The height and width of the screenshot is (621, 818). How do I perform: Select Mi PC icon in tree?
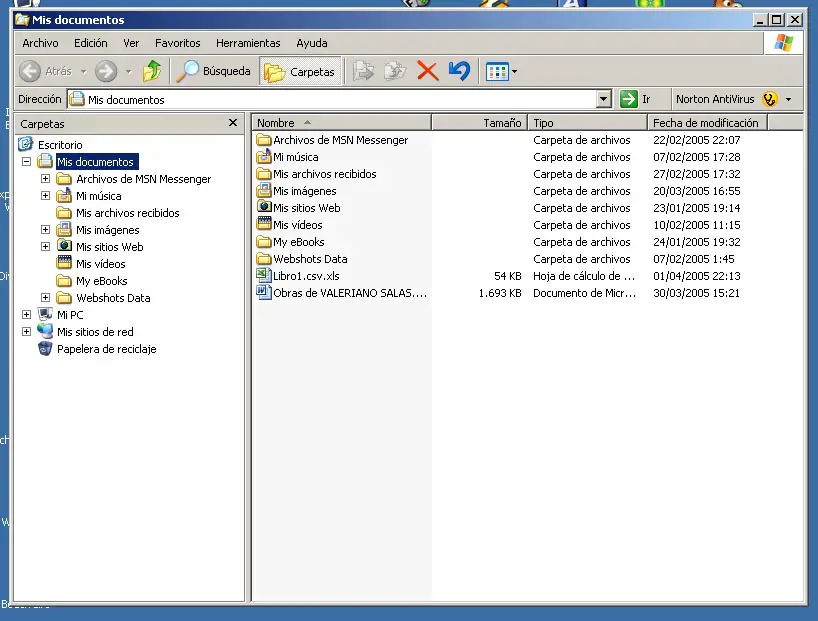click(45, 314)
